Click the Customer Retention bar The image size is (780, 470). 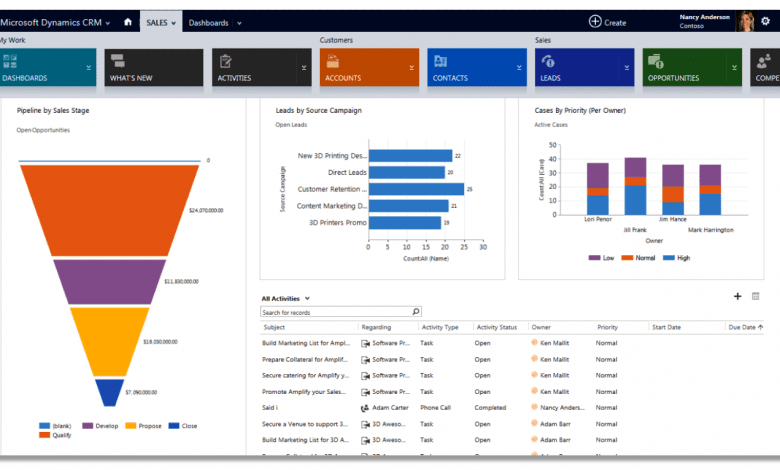coord(416,189)
